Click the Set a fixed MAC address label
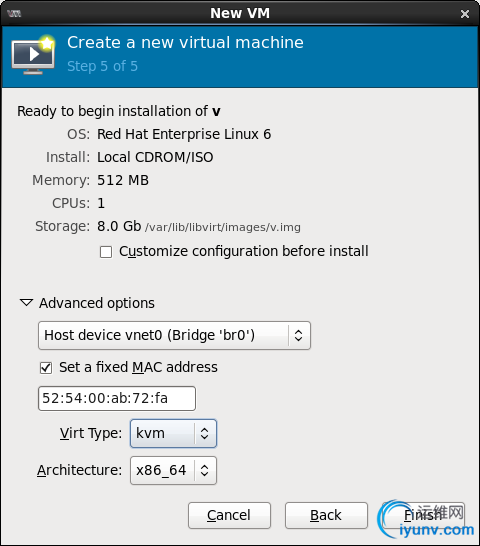This screenshot has width=480, height=546. (138, 367)
